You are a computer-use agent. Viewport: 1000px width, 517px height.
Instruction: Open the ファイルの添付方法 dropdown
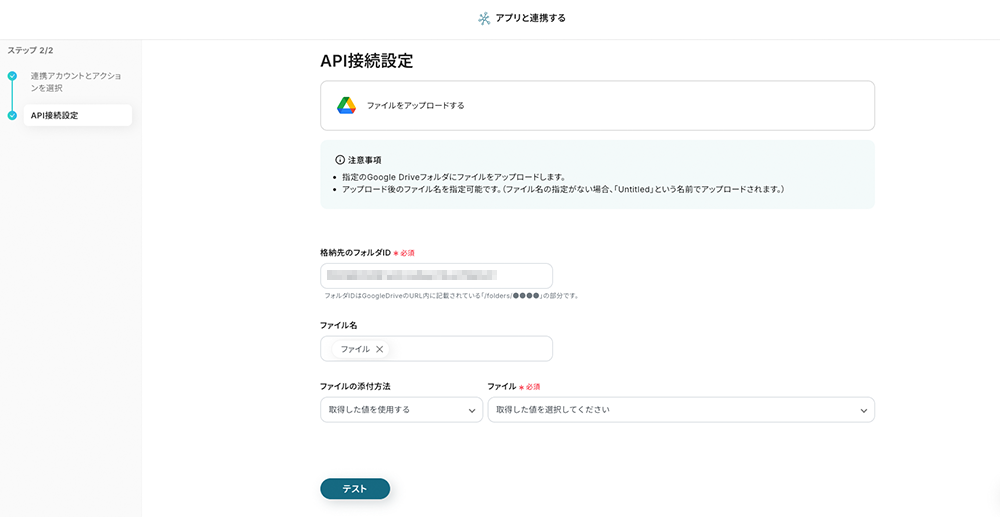pyautogui.click(x=401, y=410)
